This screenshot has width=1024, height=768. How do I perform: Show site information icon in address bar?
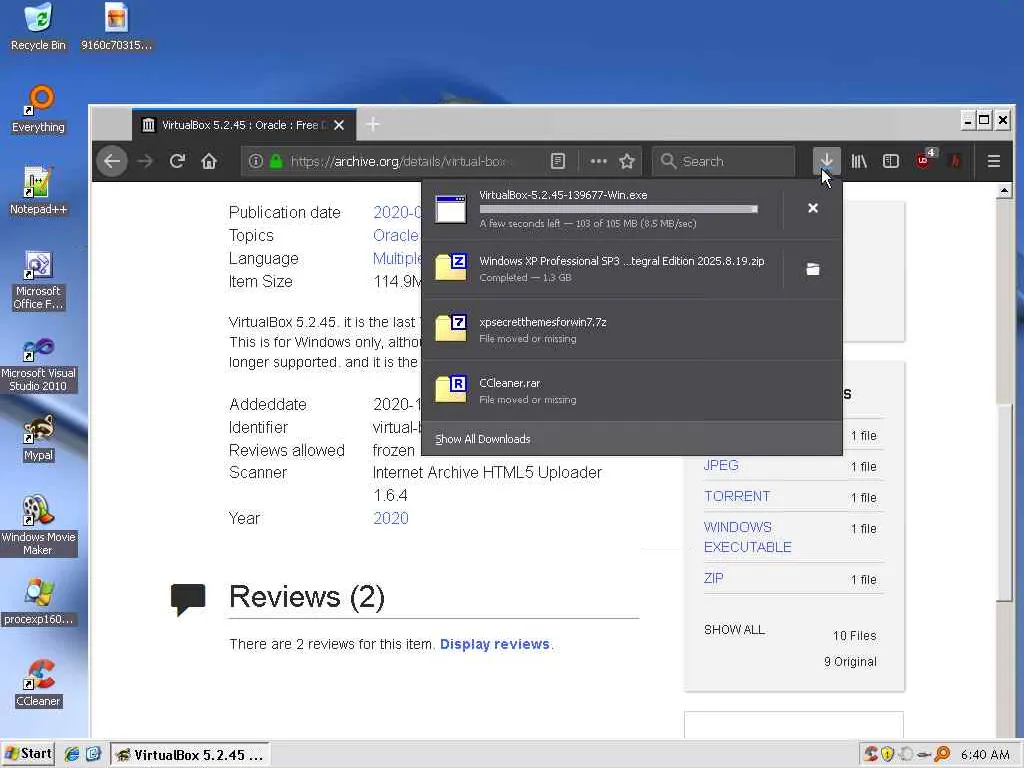(255, 161)
